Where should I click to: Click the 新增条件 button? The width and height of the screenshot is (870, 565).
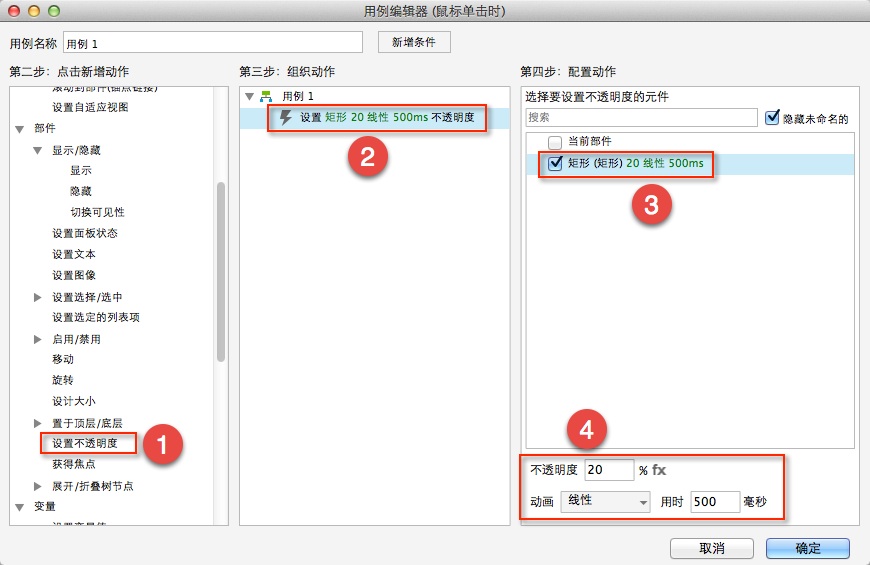(x=414, y=42)
